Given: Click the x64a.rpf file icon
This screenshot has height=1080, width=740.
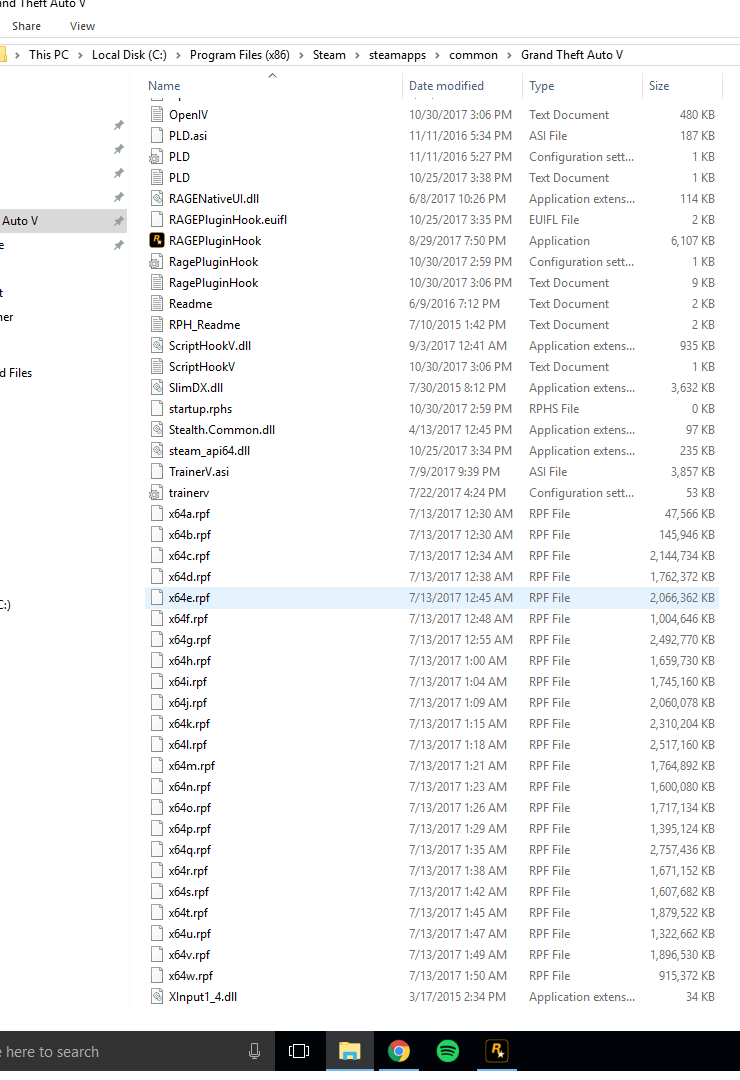Looking at the screenshot, I should click(x=157, y=514).
